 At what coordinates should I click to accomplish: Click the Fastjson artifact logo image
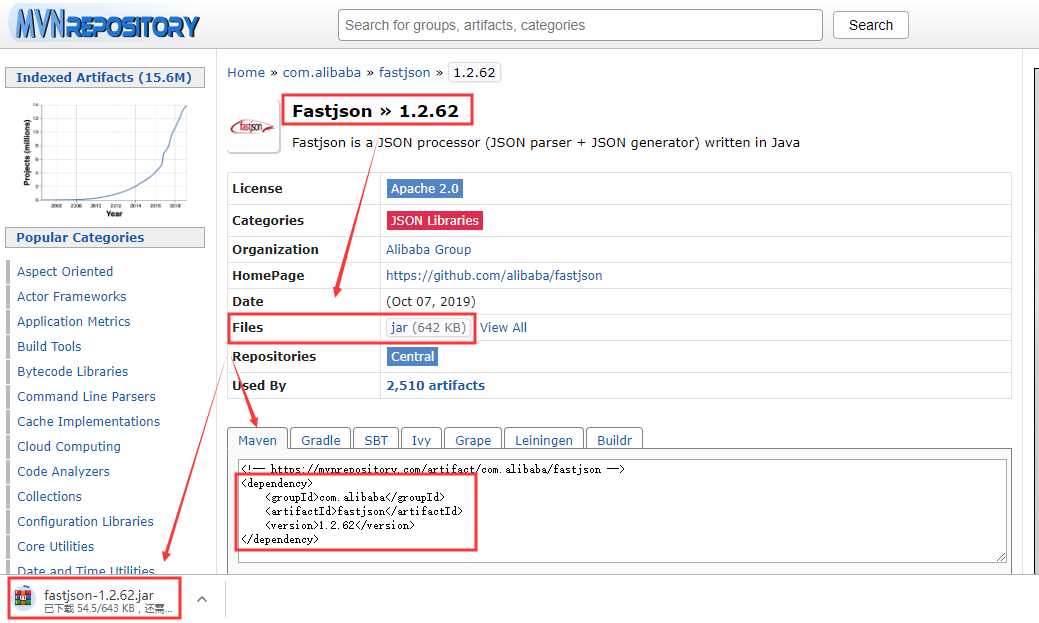(x=253, y=127)
